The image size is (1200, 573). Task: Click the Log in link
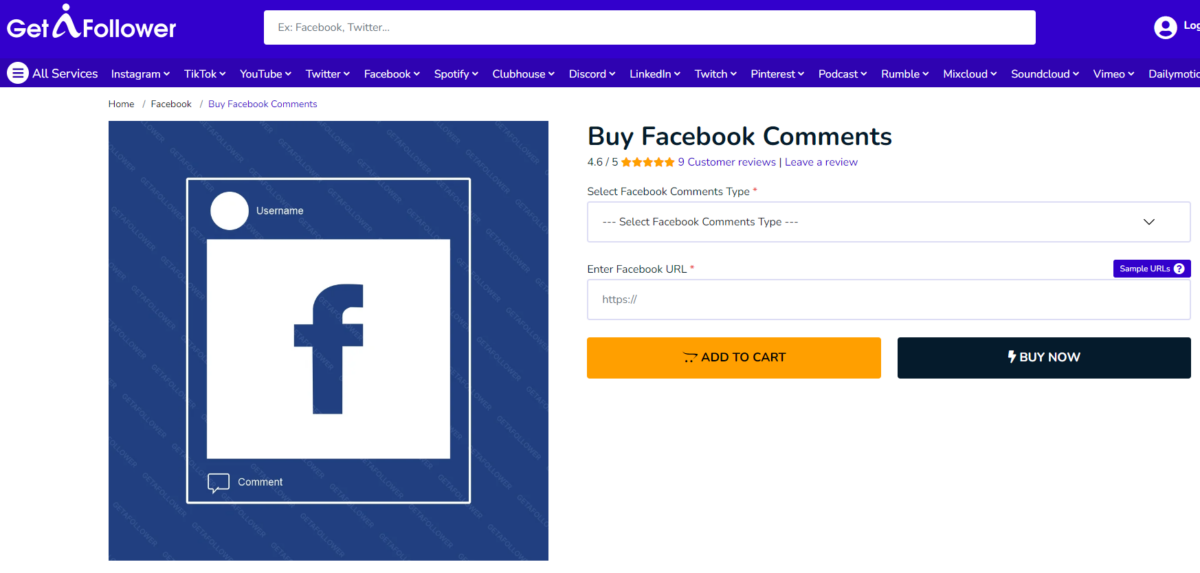pos(1191,28)
